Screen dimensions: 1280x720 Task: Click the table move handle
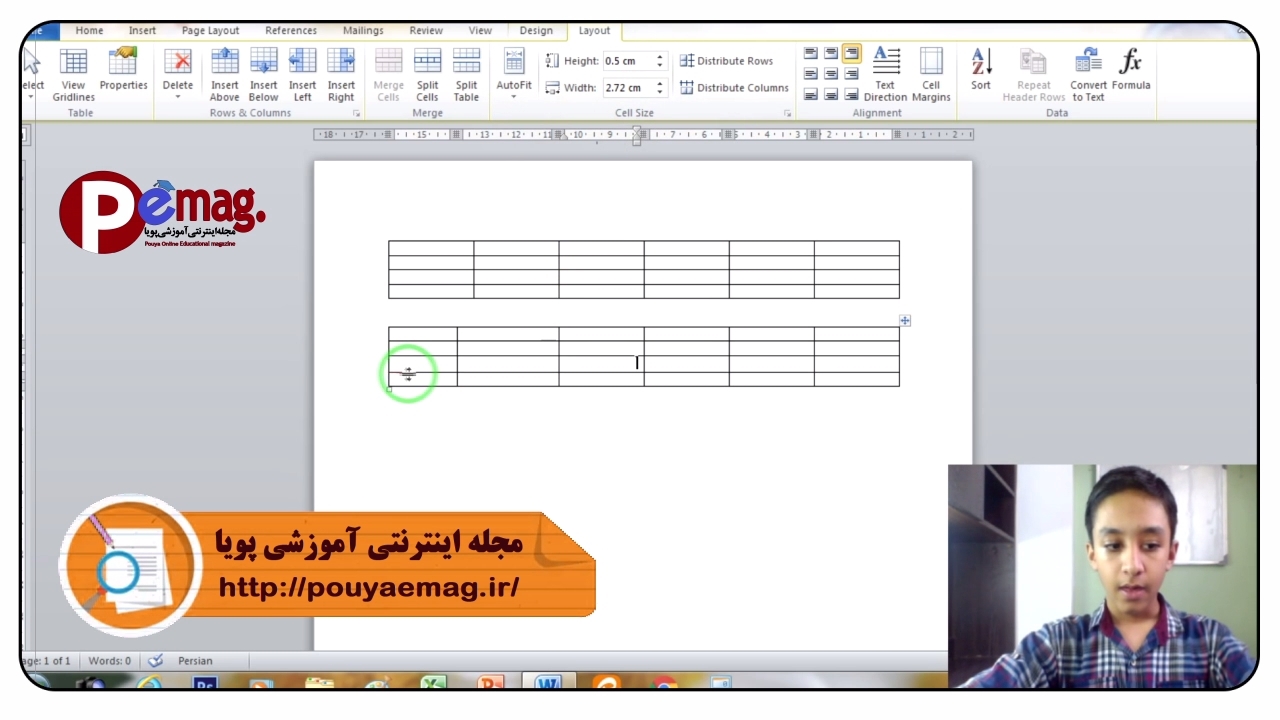(905, 321)
